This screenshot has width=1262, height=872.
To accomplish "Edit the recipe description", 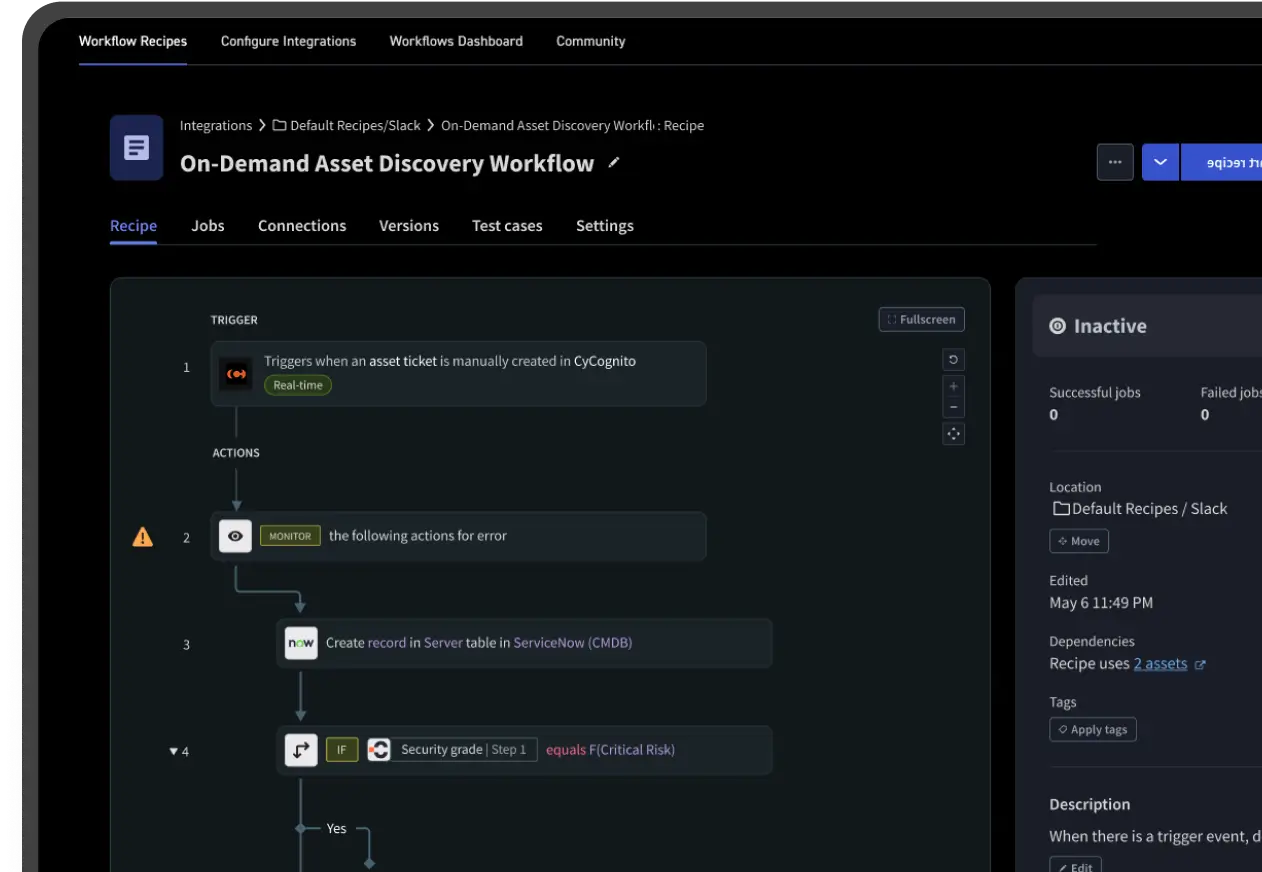I will click(1075, 866).
